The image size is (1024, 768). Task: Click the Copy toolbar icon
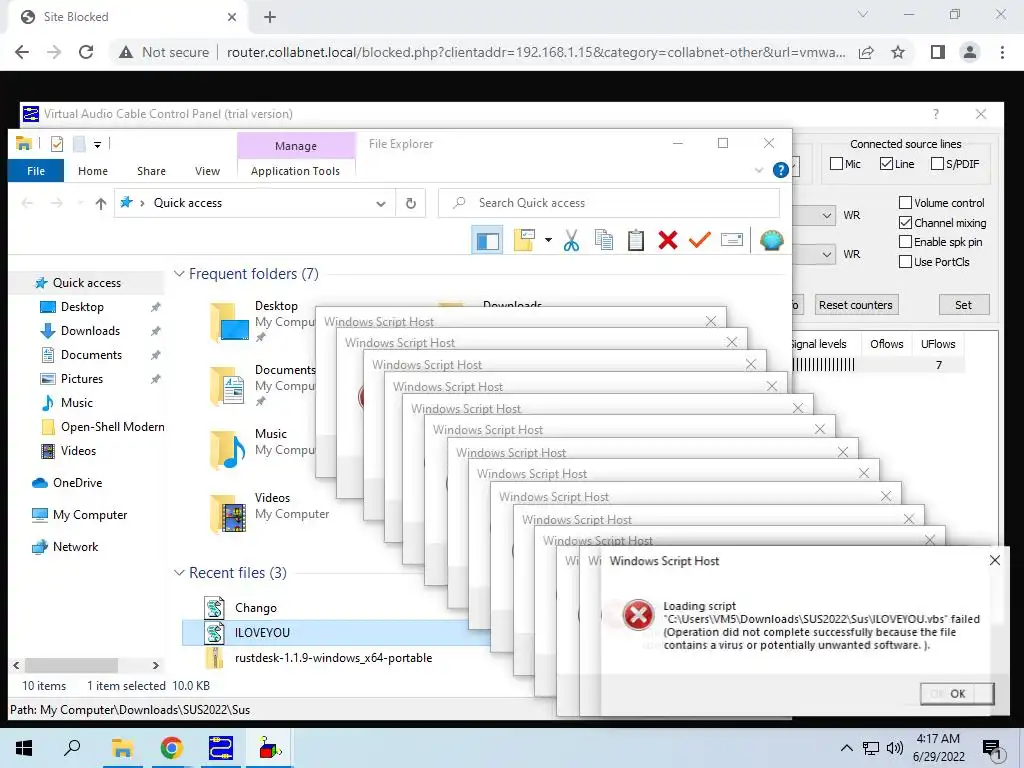(604, 240)
